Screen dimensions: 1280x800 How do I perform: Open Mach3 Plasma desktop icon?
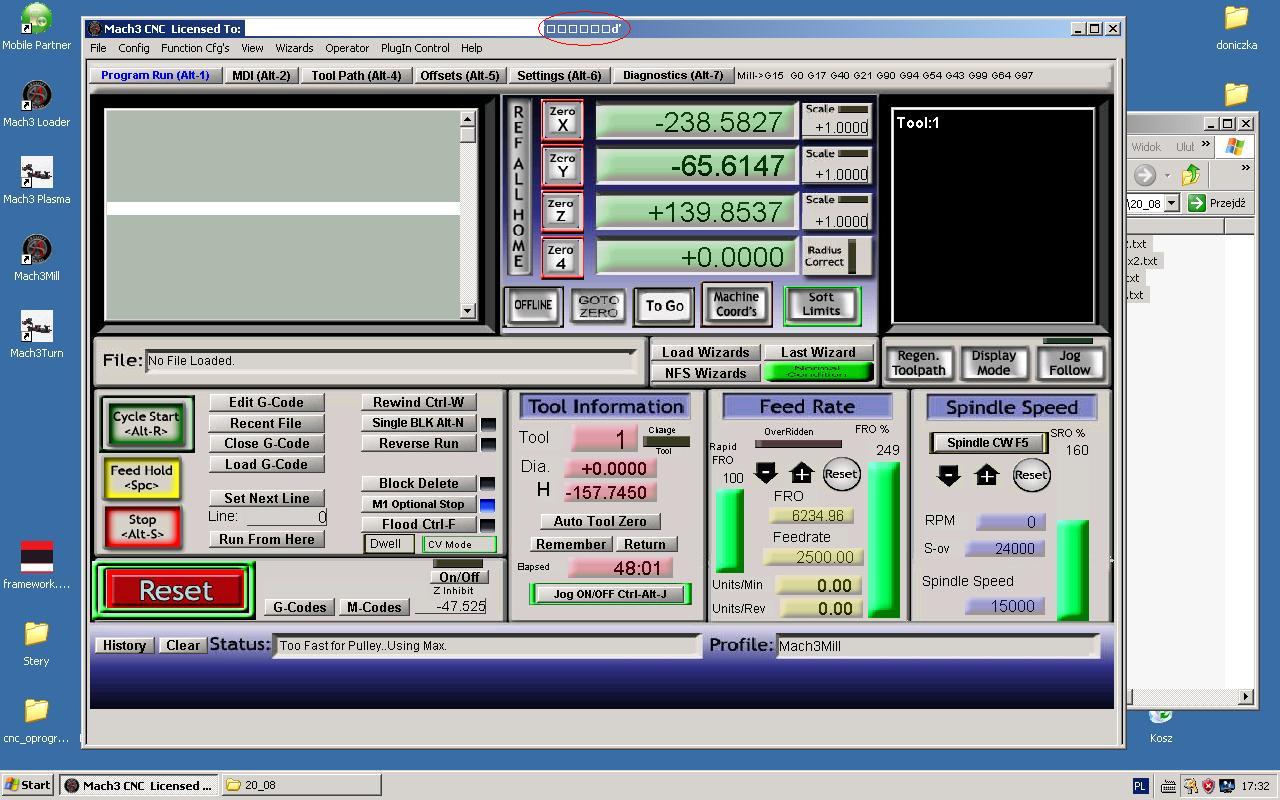[x=36, y=180]
